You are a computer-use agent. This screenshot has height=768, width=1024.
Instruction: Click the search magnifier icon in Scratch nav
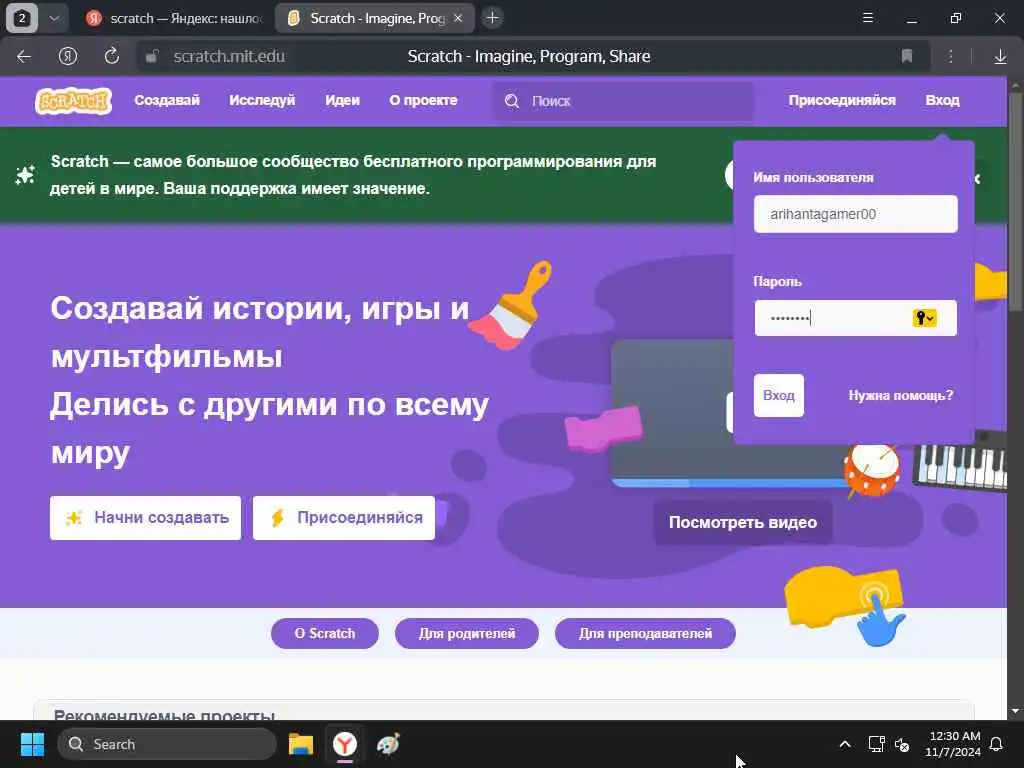[x=512, y=101]
